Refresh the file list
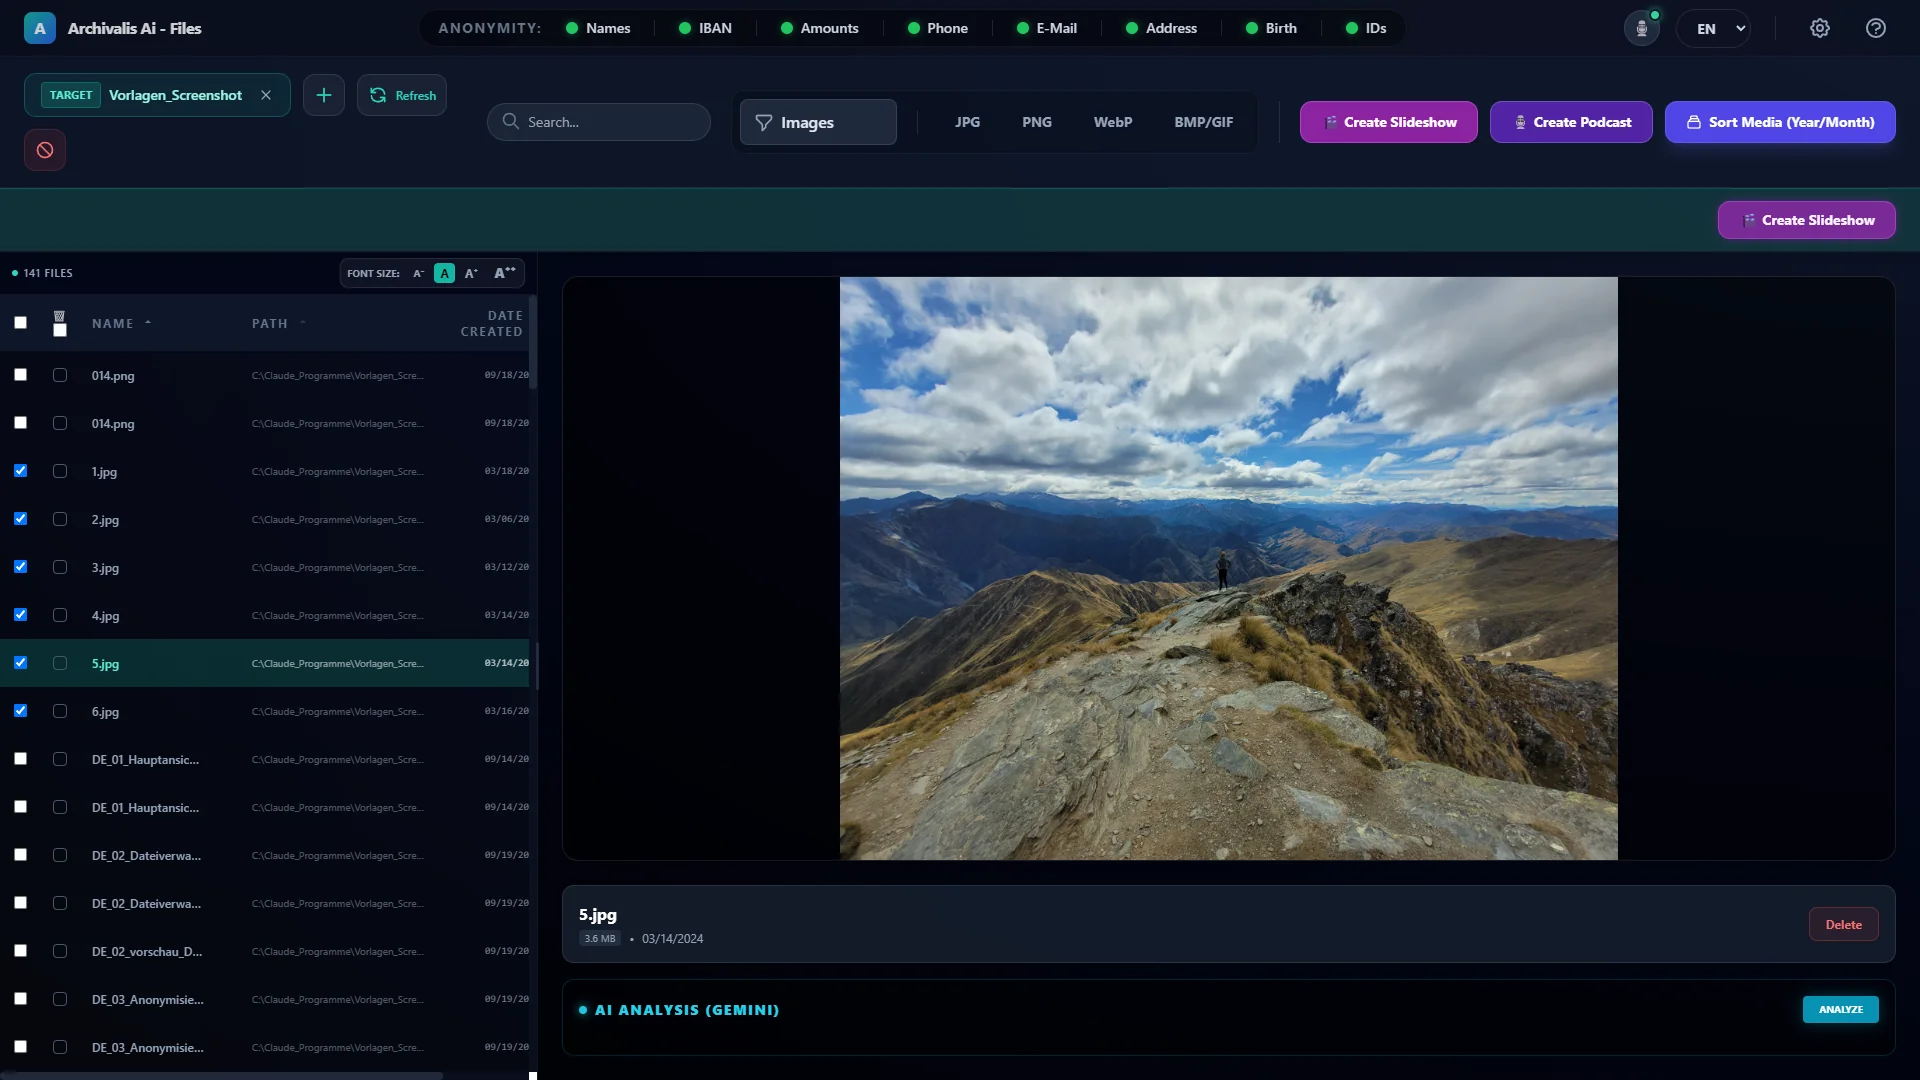The width and height of the screenshot is (1920, 1080). point(402,95)
